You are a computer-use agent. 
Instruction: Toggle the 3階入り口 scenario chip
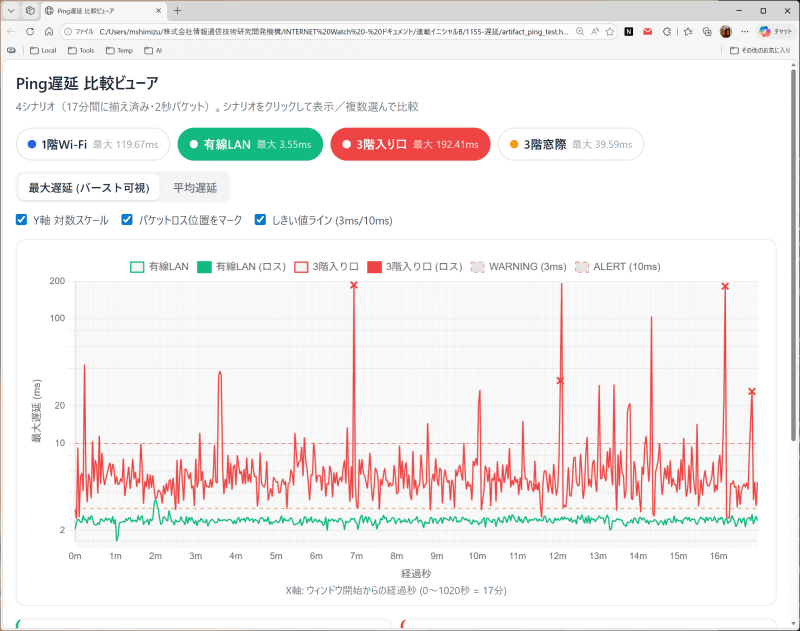click(410, 144)
